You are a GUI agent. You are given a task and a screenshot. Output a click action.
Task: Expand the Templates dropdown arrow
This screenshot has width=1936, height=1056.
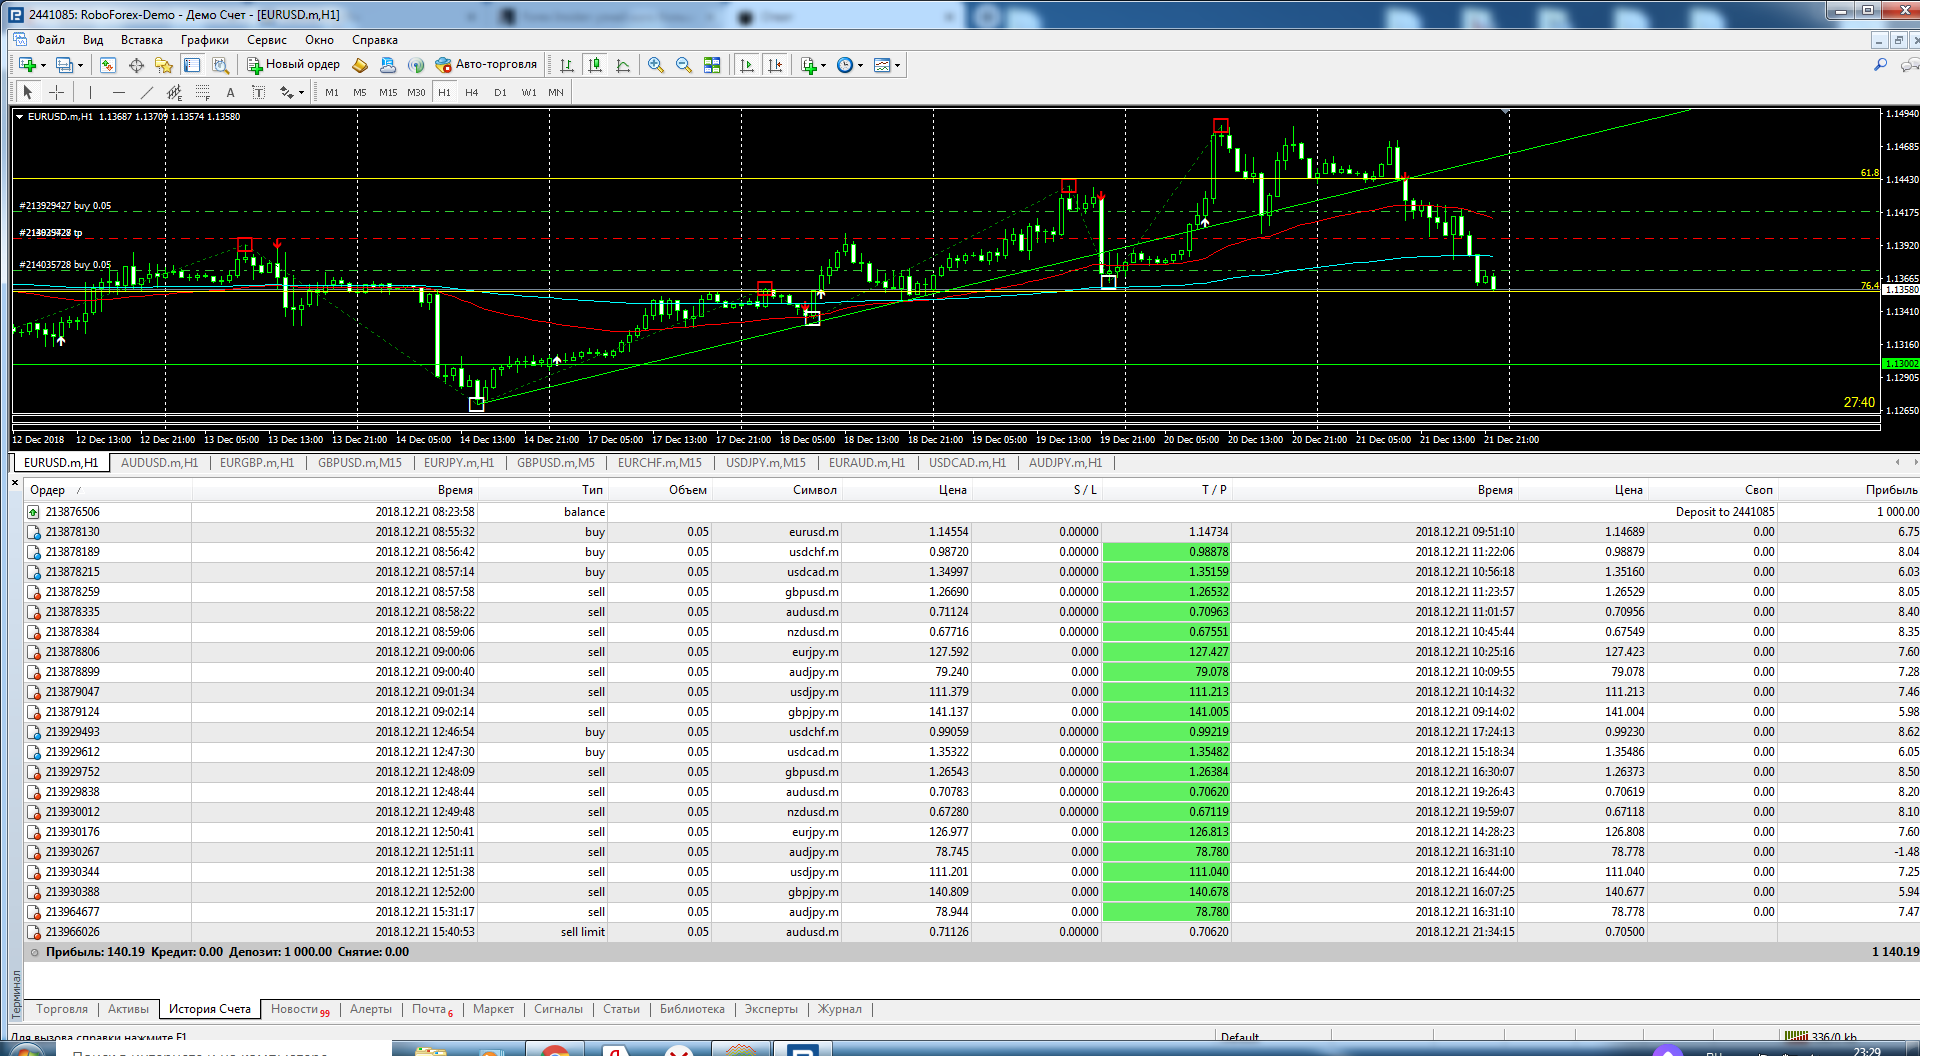point(897,66)
